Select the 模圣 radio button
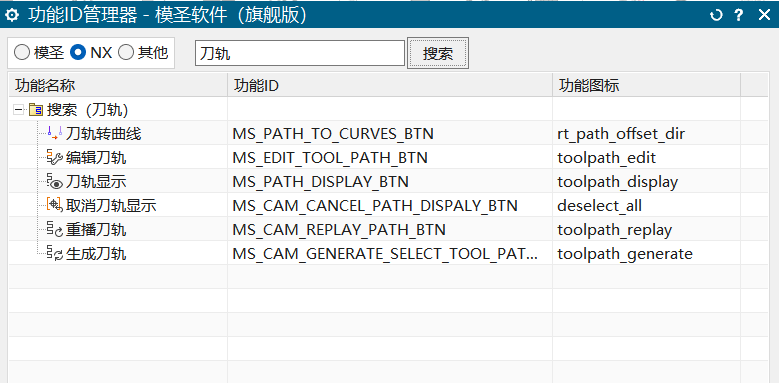This screenshot has height=383, width=779. (22, 52)
